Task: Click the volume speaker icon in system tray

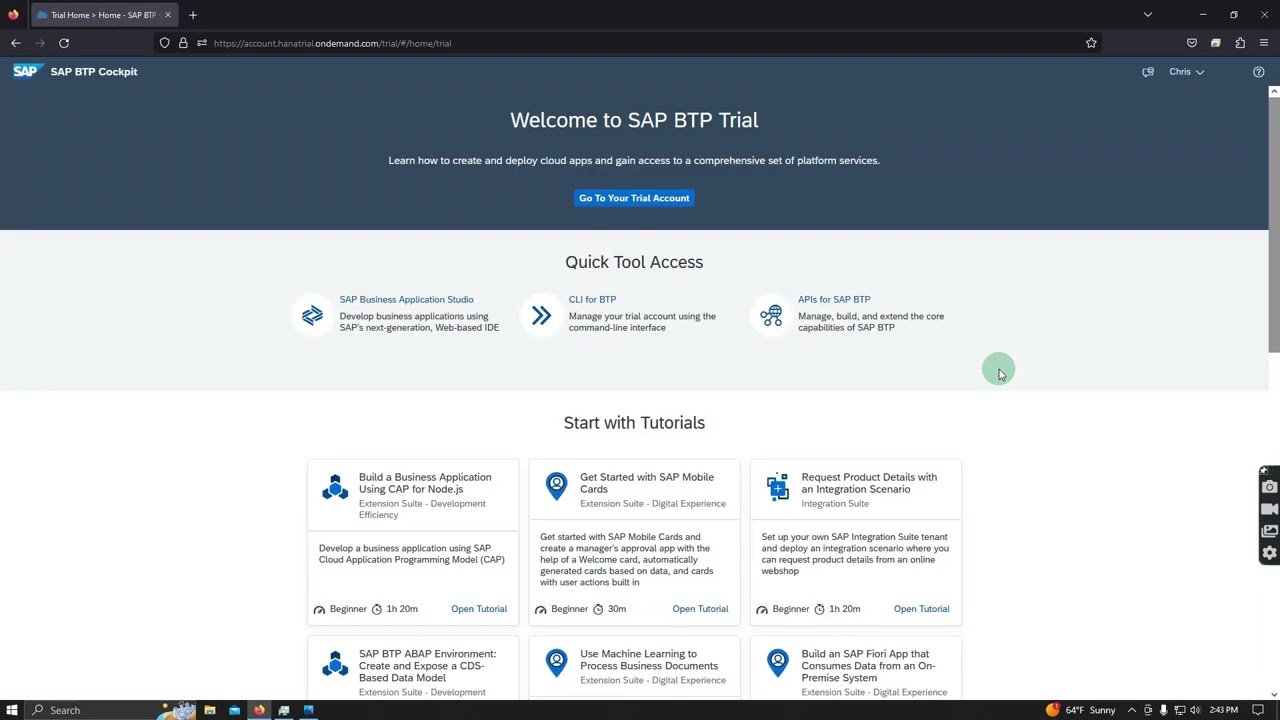Action: pos(1195,710)
